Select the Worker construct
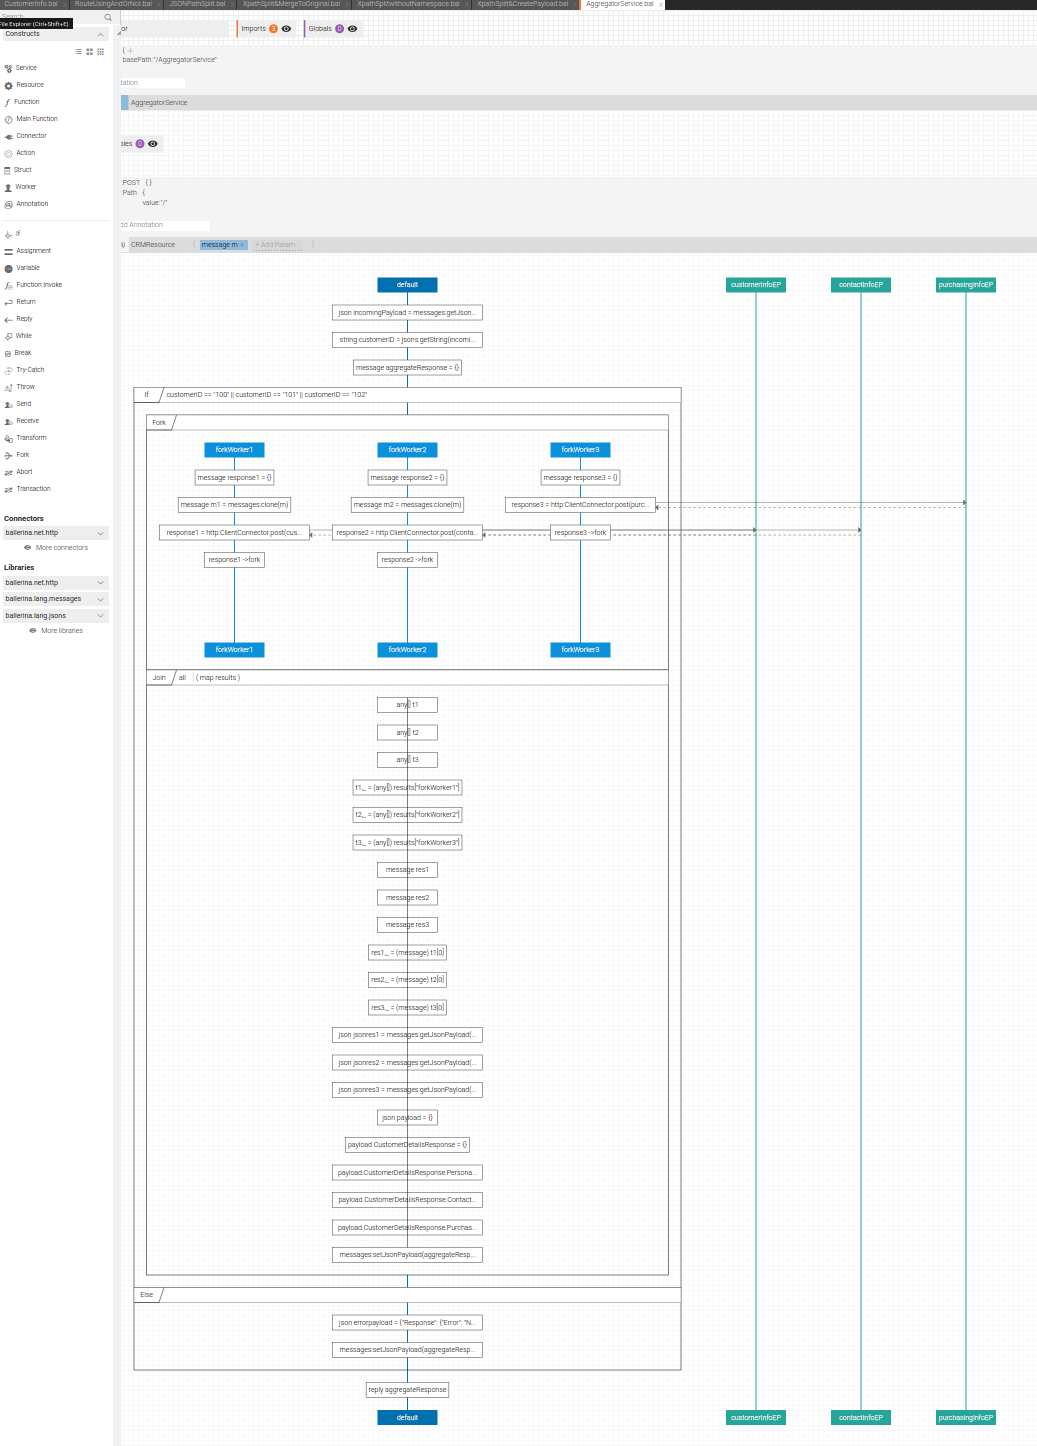Image resolution: width=1037 pixels, height=1446 pixels. tap(24, 186)
